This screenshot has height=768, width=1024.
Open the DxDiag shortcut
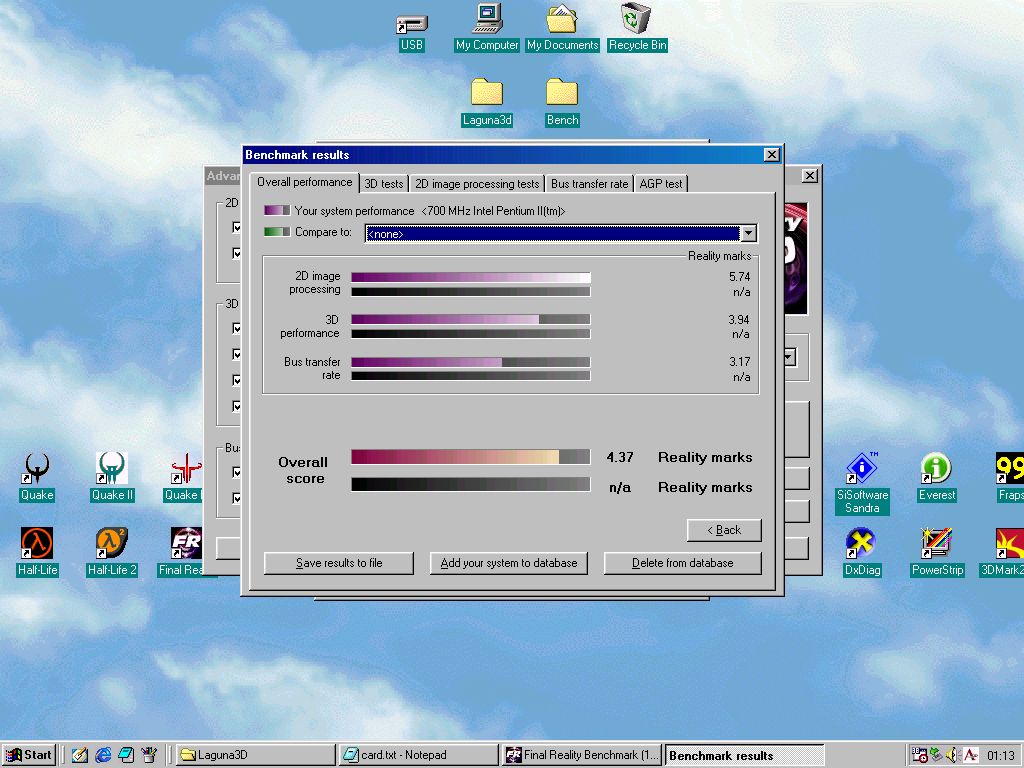click(x=861, y=544)
